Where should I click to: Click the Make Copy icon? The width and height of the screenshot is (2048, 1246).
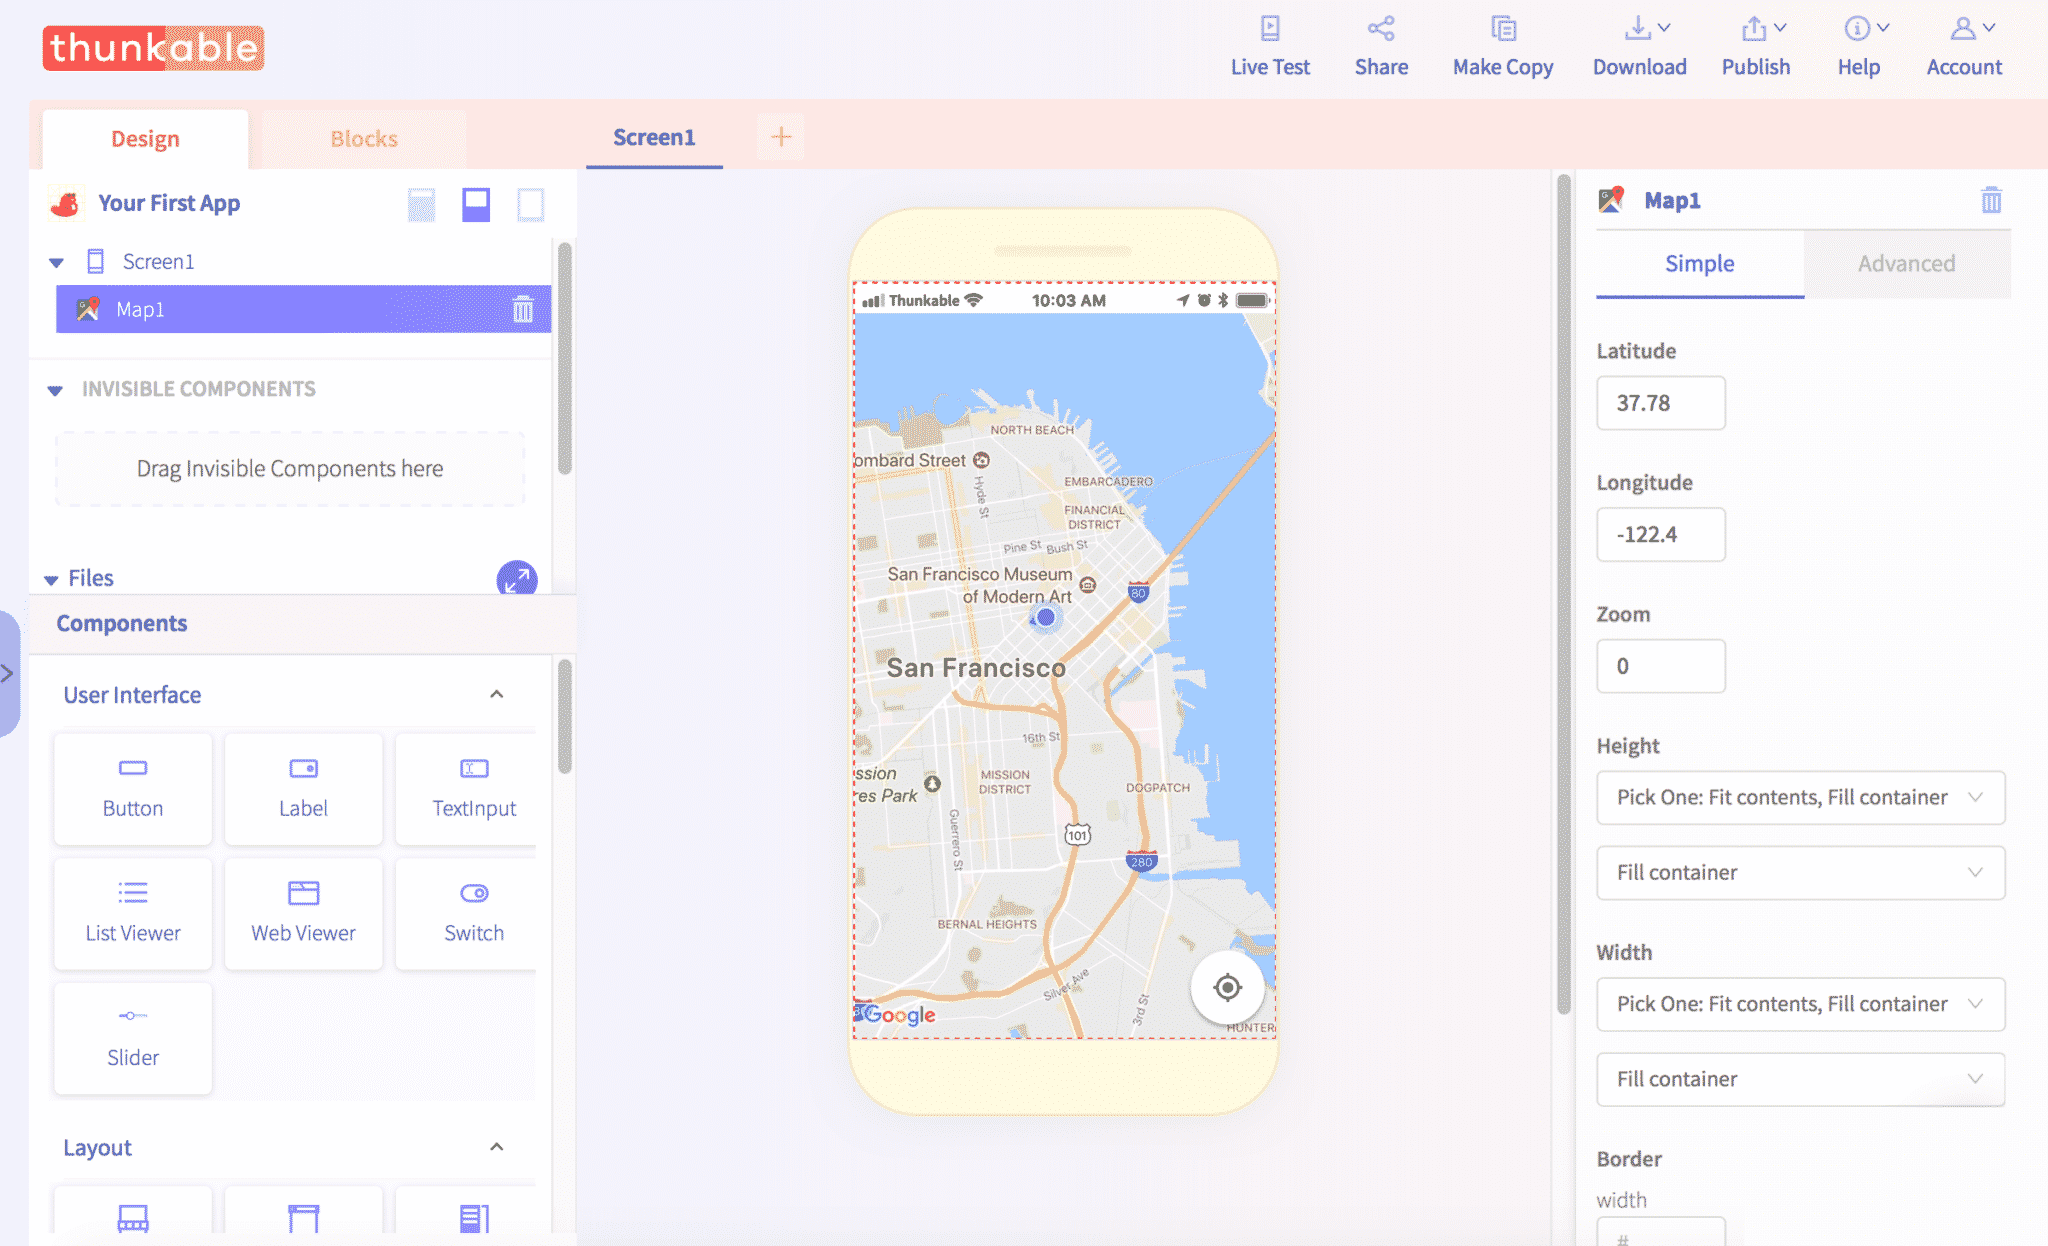[1503, 29]
